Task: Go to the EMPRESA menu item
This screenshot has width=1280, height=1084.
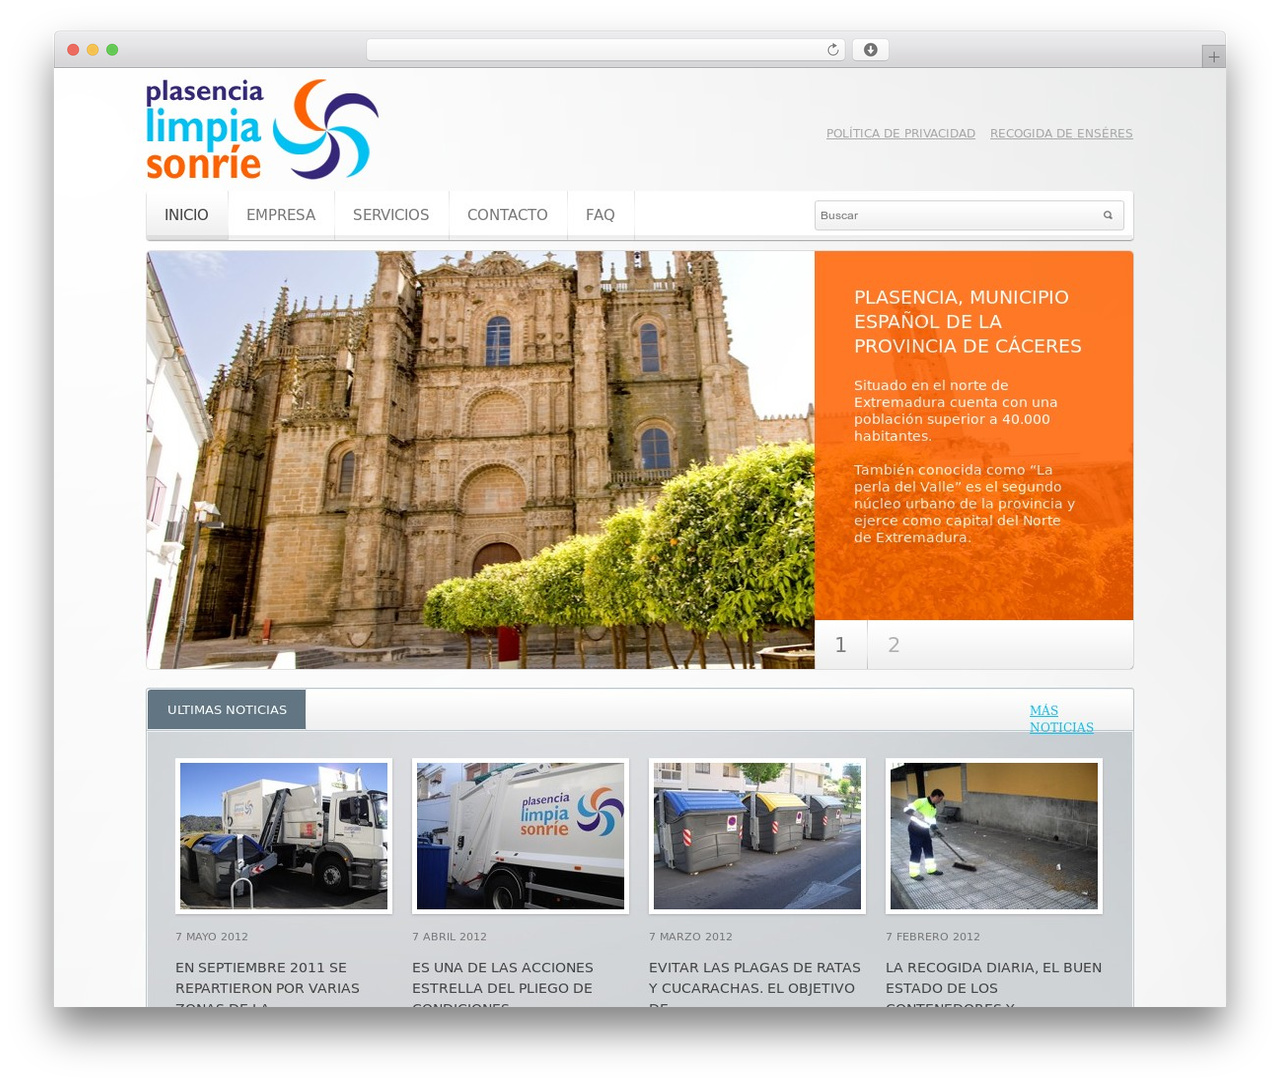Action: (x=281, y=215)
